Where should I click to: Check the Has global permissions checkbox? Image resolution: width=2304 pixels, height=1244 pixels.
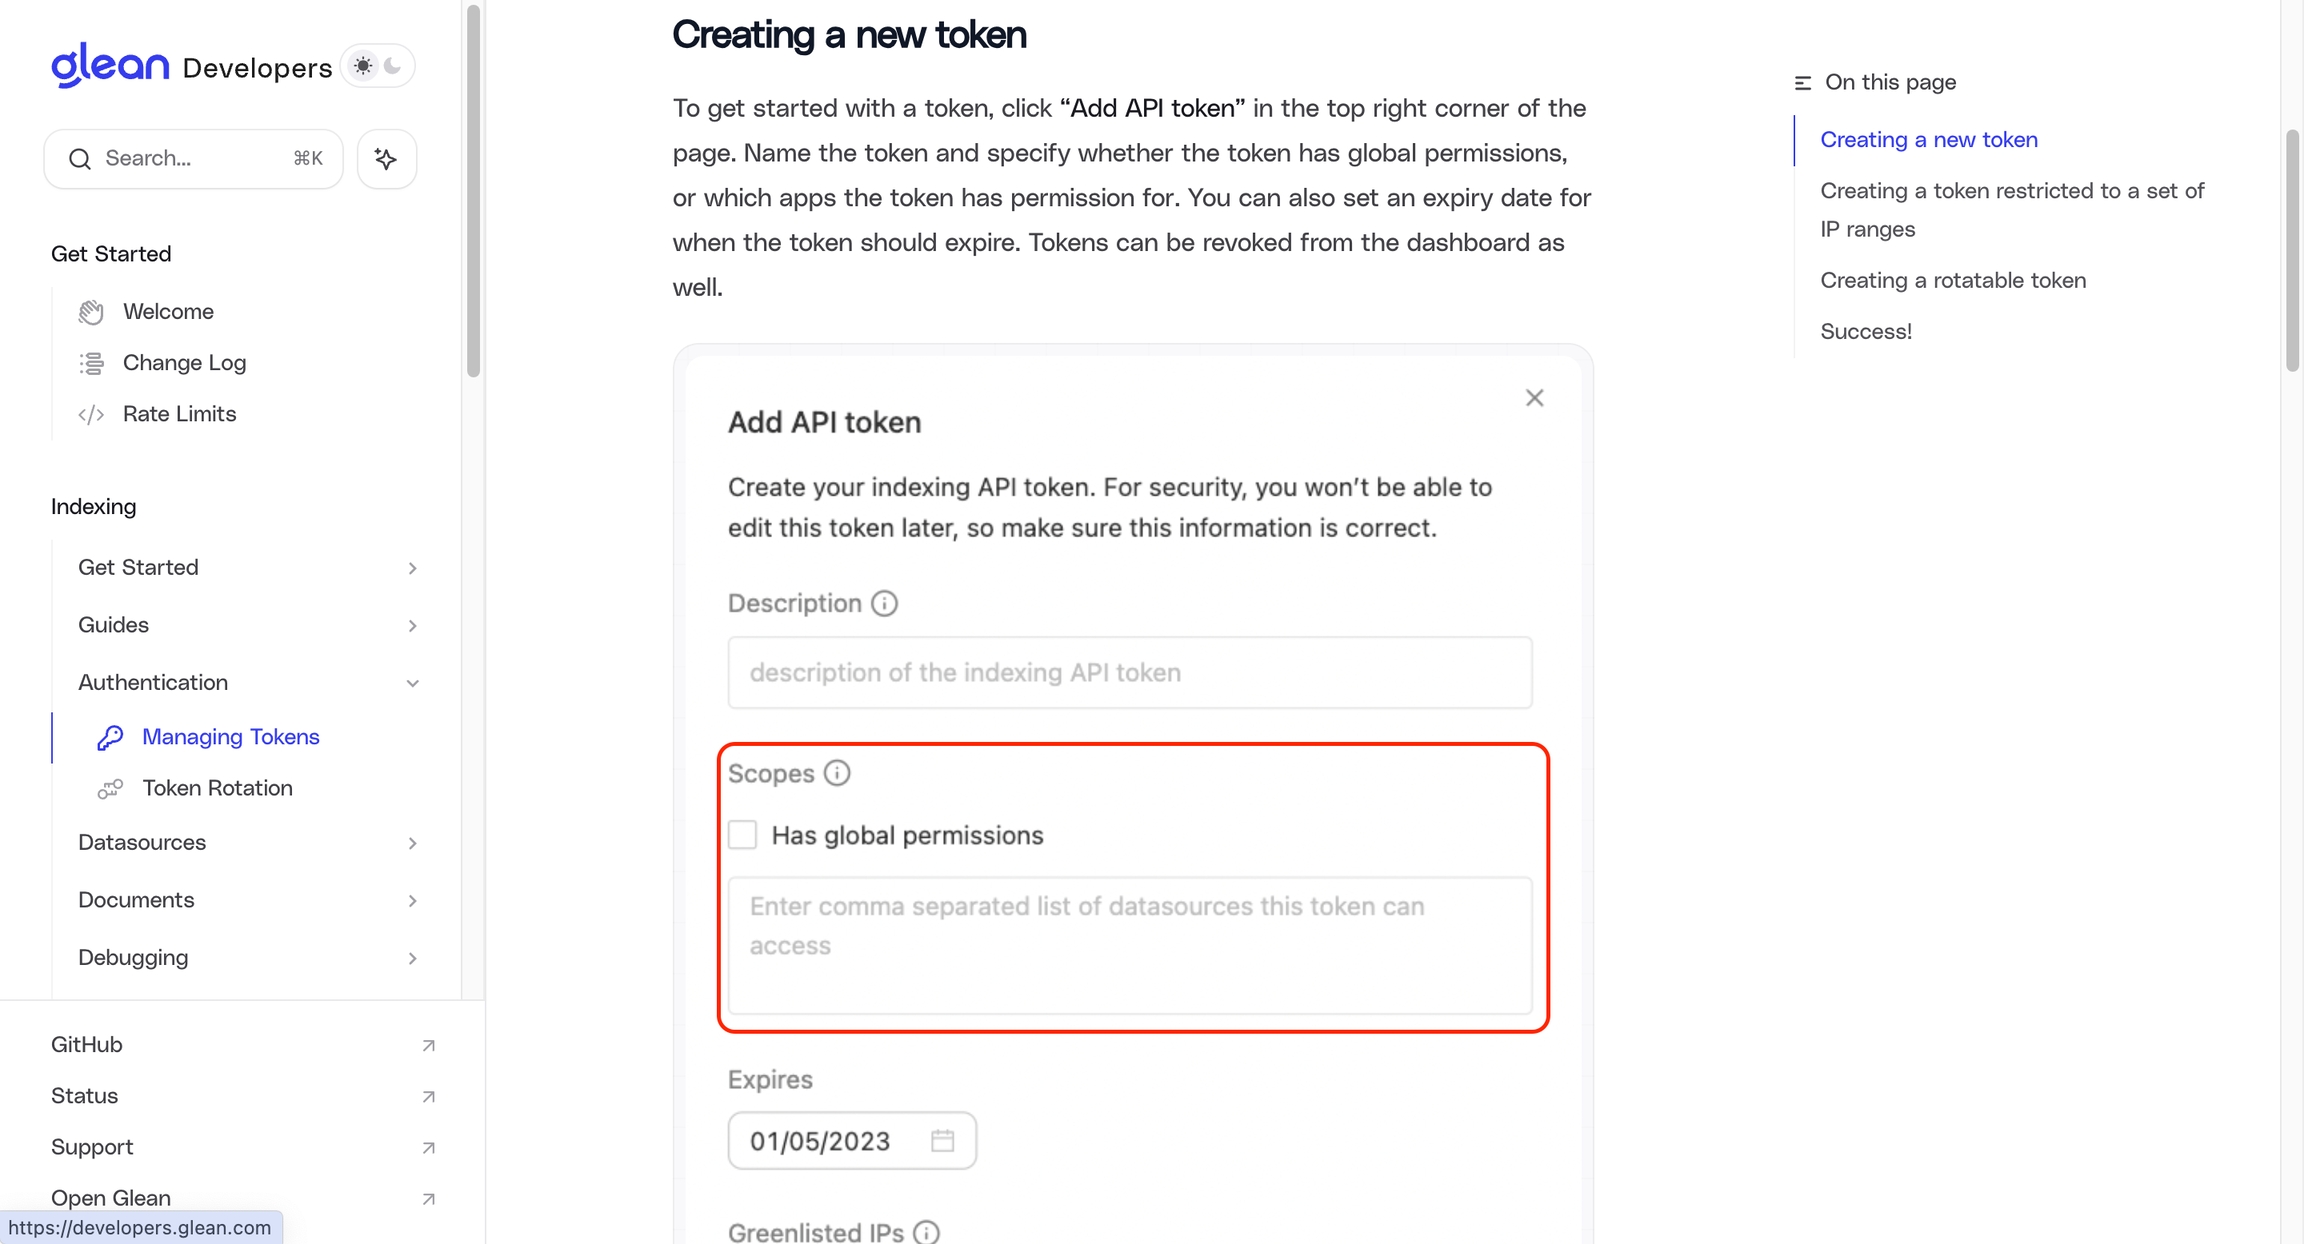point(743,835)
